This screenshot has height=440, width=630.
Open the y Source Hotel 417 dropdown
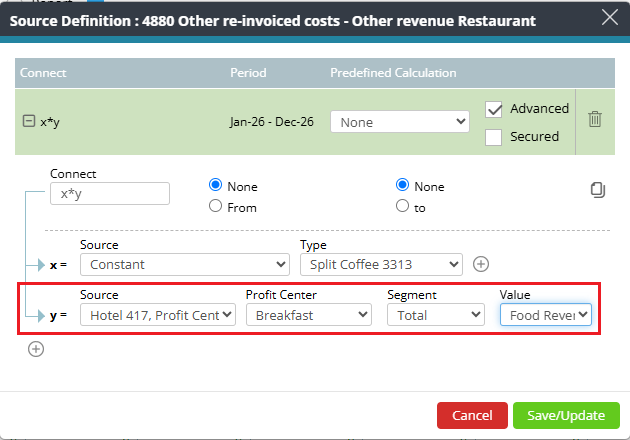(x=158, y=315)
